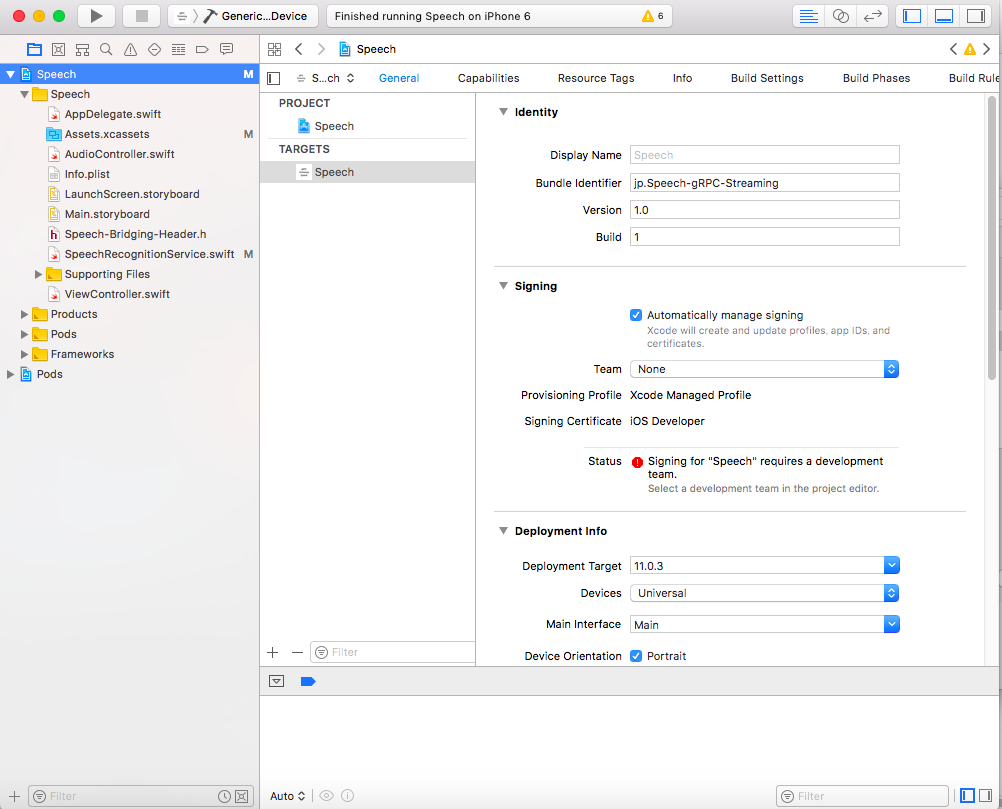Switch to the Build Phases tab

876,78
